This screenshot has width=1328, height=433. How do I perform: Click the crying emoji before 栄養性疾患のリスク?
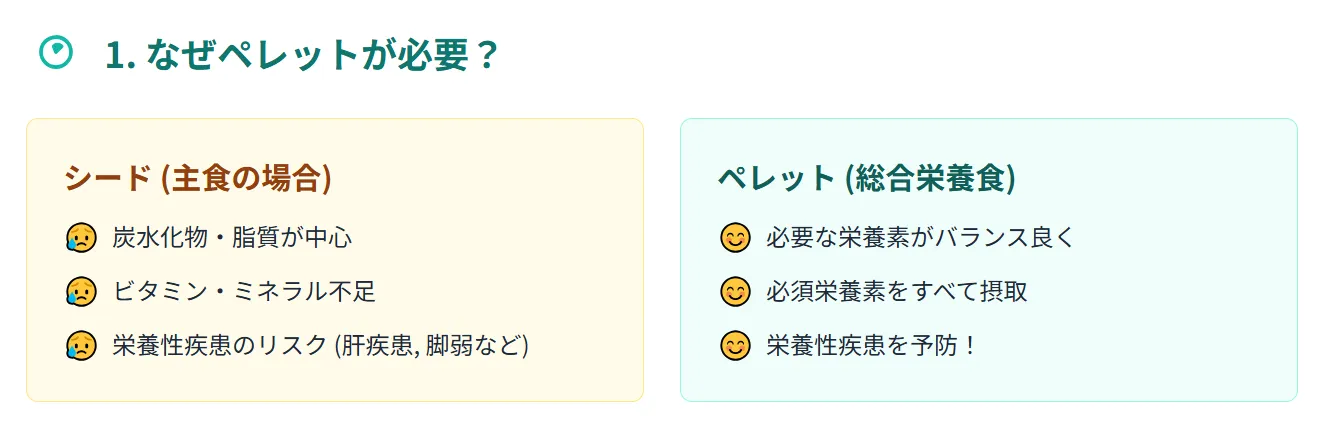click(81, 346)
